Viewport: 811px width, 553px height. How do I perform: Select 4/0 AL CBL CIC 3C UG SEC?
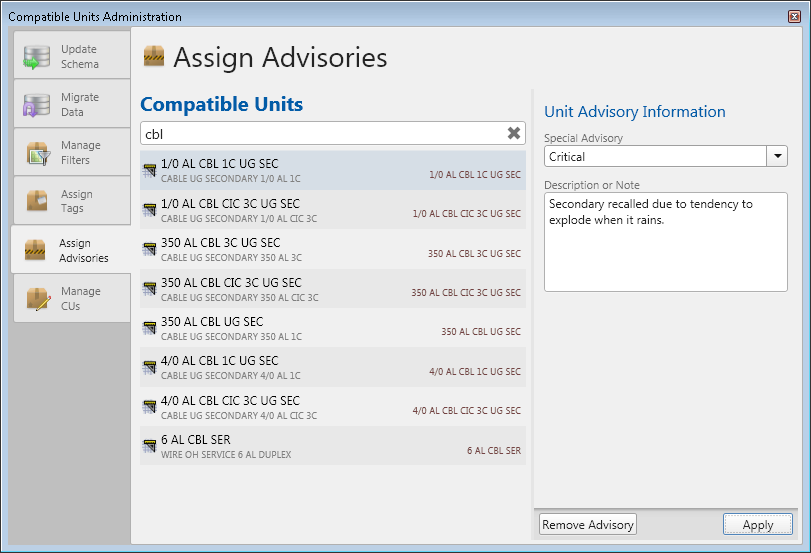pyautogui.click(x=332, y=406)
